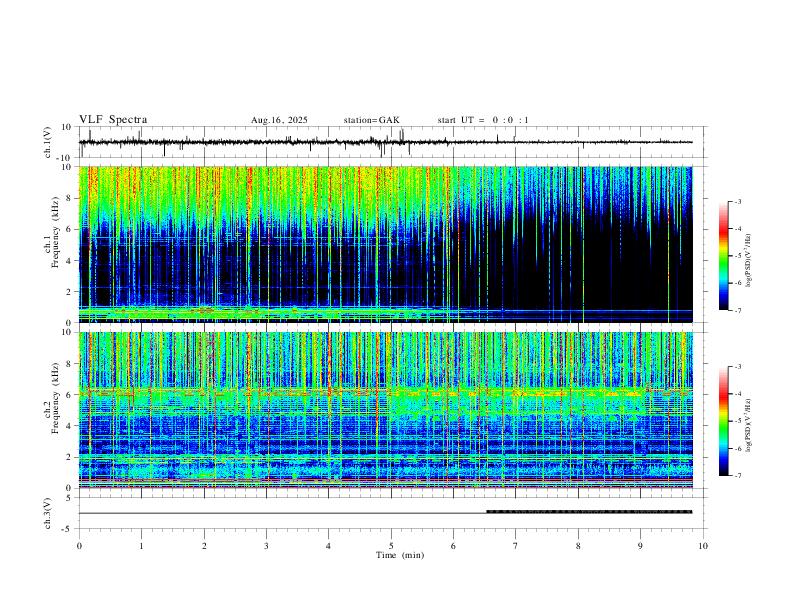Click the 'ch.3(V)' axis label
The height and width of the screenshot is (612, 792).
(x=48, y=513)
